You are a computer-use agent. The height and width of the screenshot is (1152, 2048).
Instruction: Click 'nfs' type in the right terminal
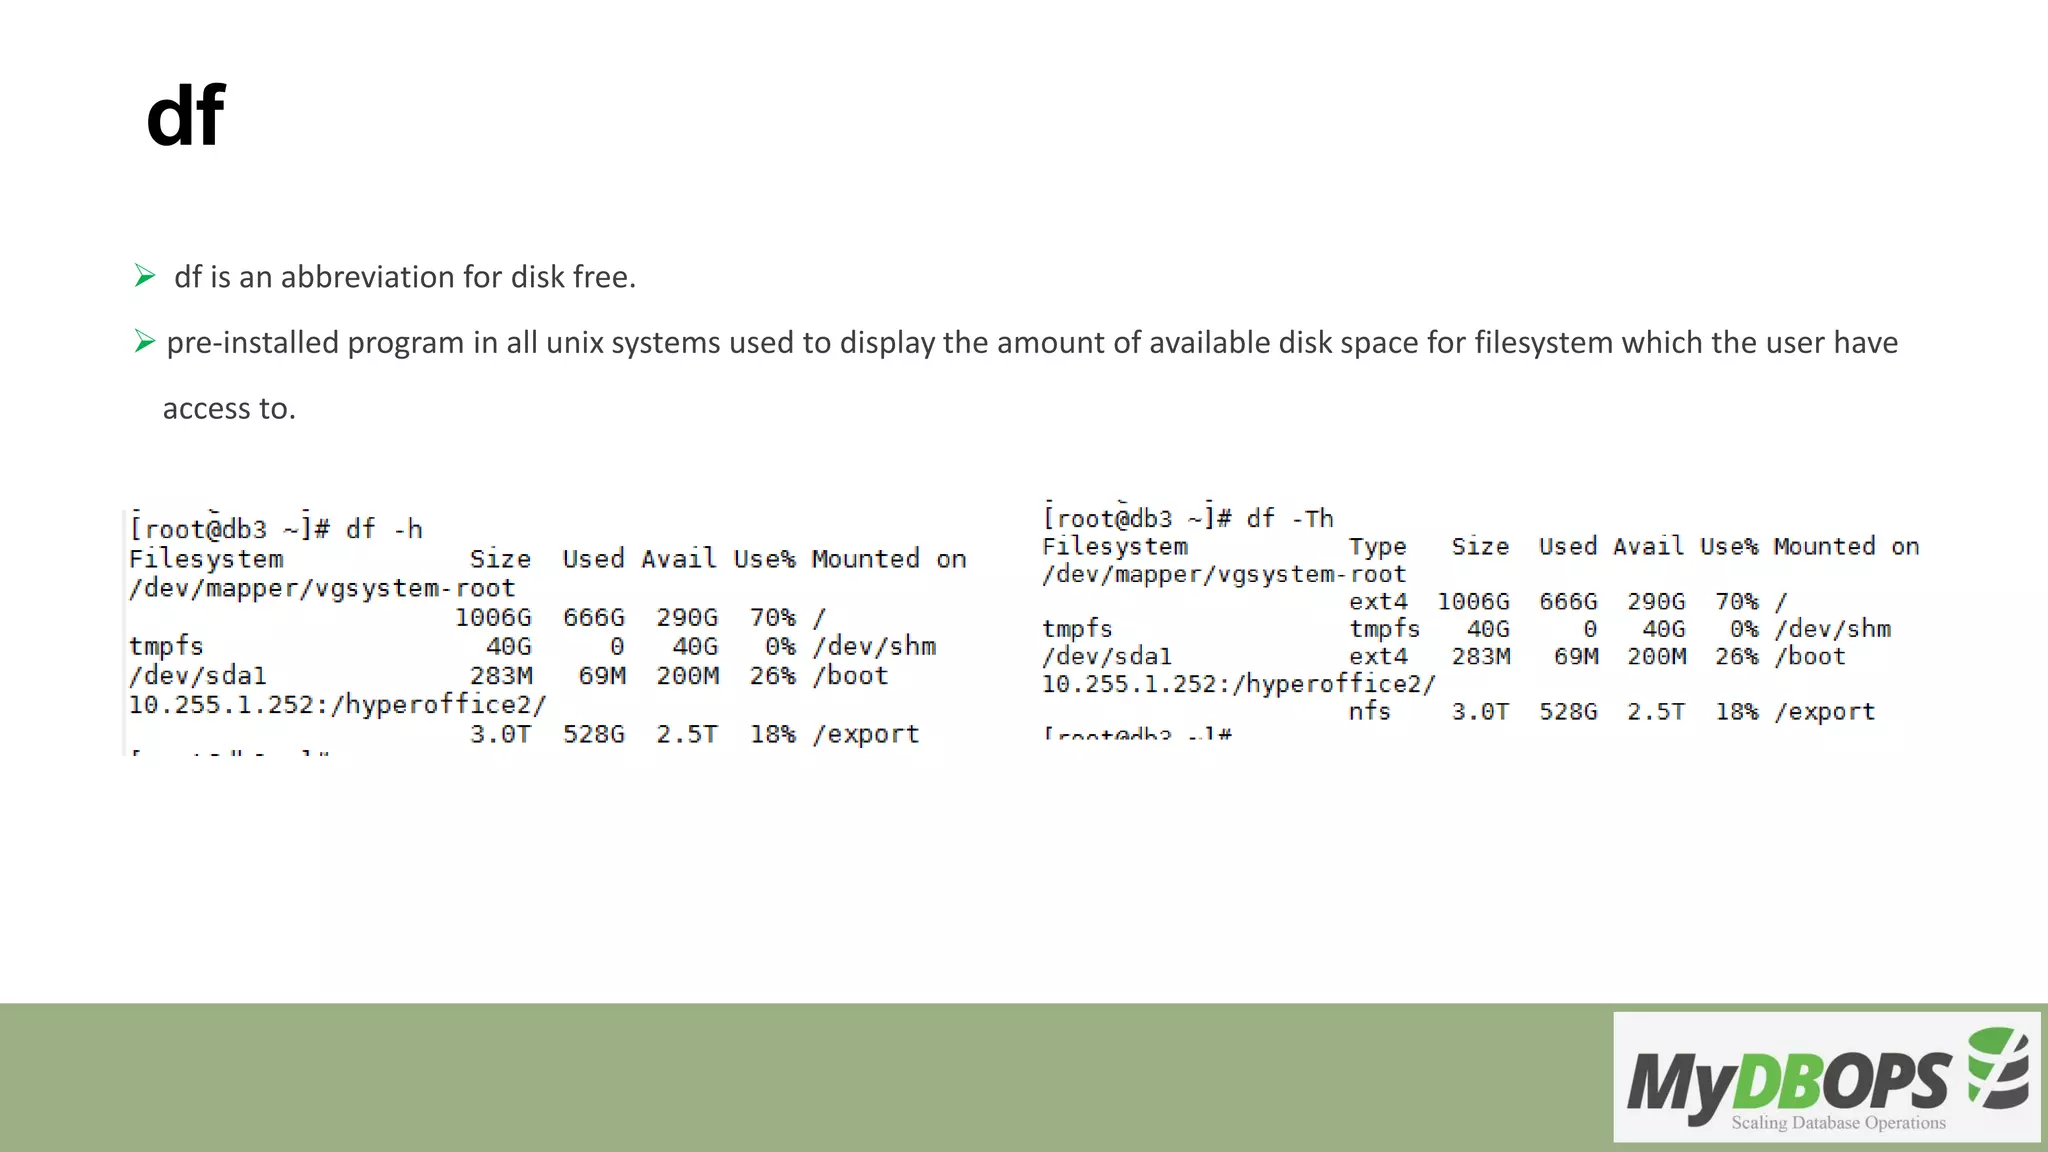(x=1369, y=711)
